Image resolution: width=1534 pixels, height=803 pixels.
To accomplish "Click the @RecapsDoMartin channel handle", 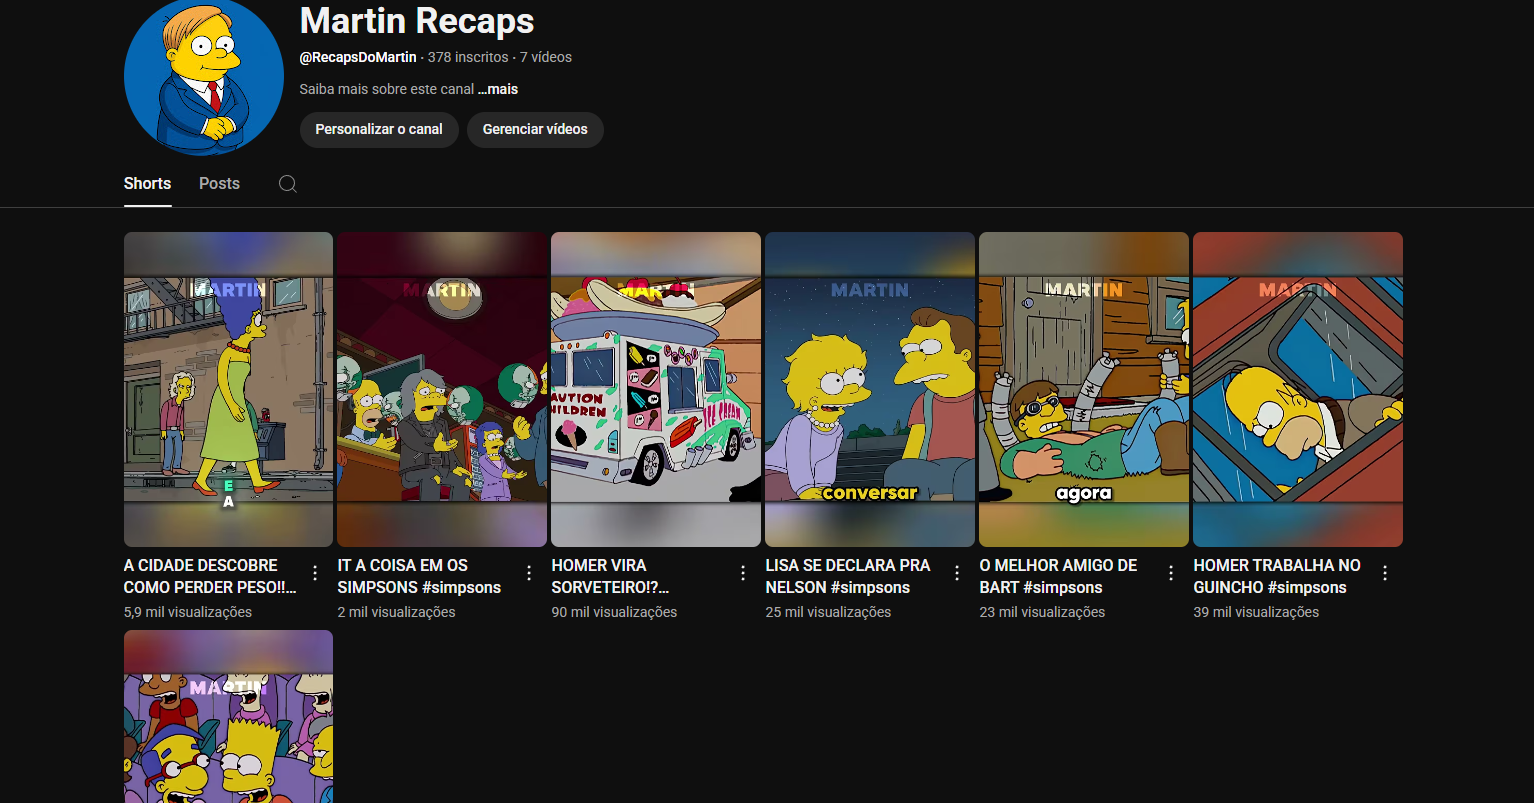I will [358, 58].
